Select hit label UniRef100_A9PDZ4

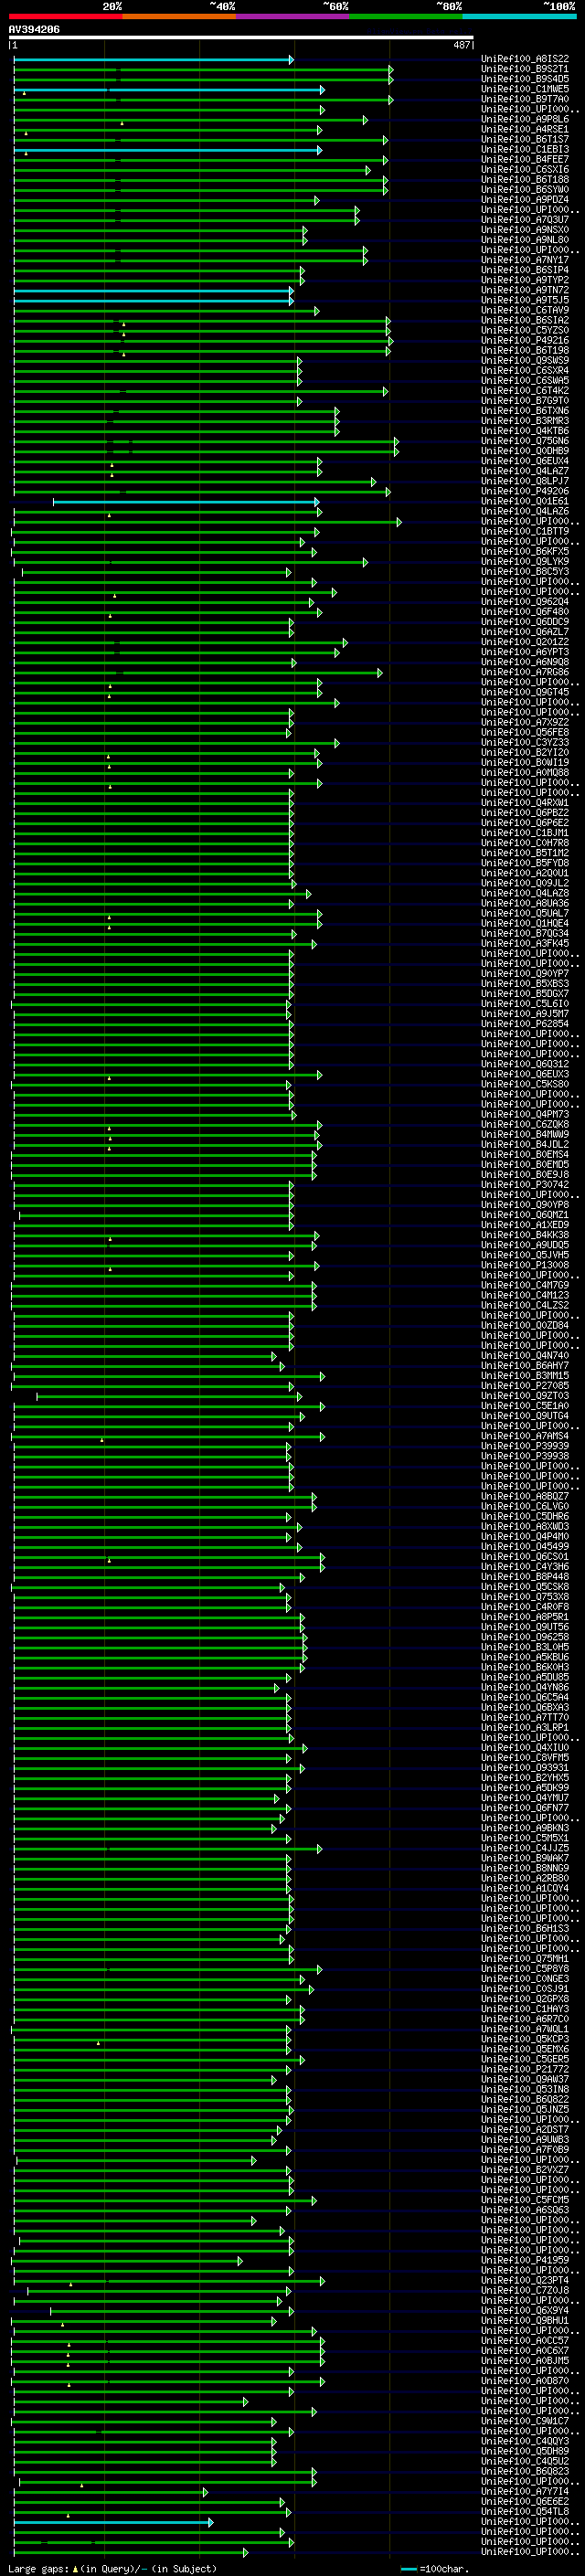point(525,200)
